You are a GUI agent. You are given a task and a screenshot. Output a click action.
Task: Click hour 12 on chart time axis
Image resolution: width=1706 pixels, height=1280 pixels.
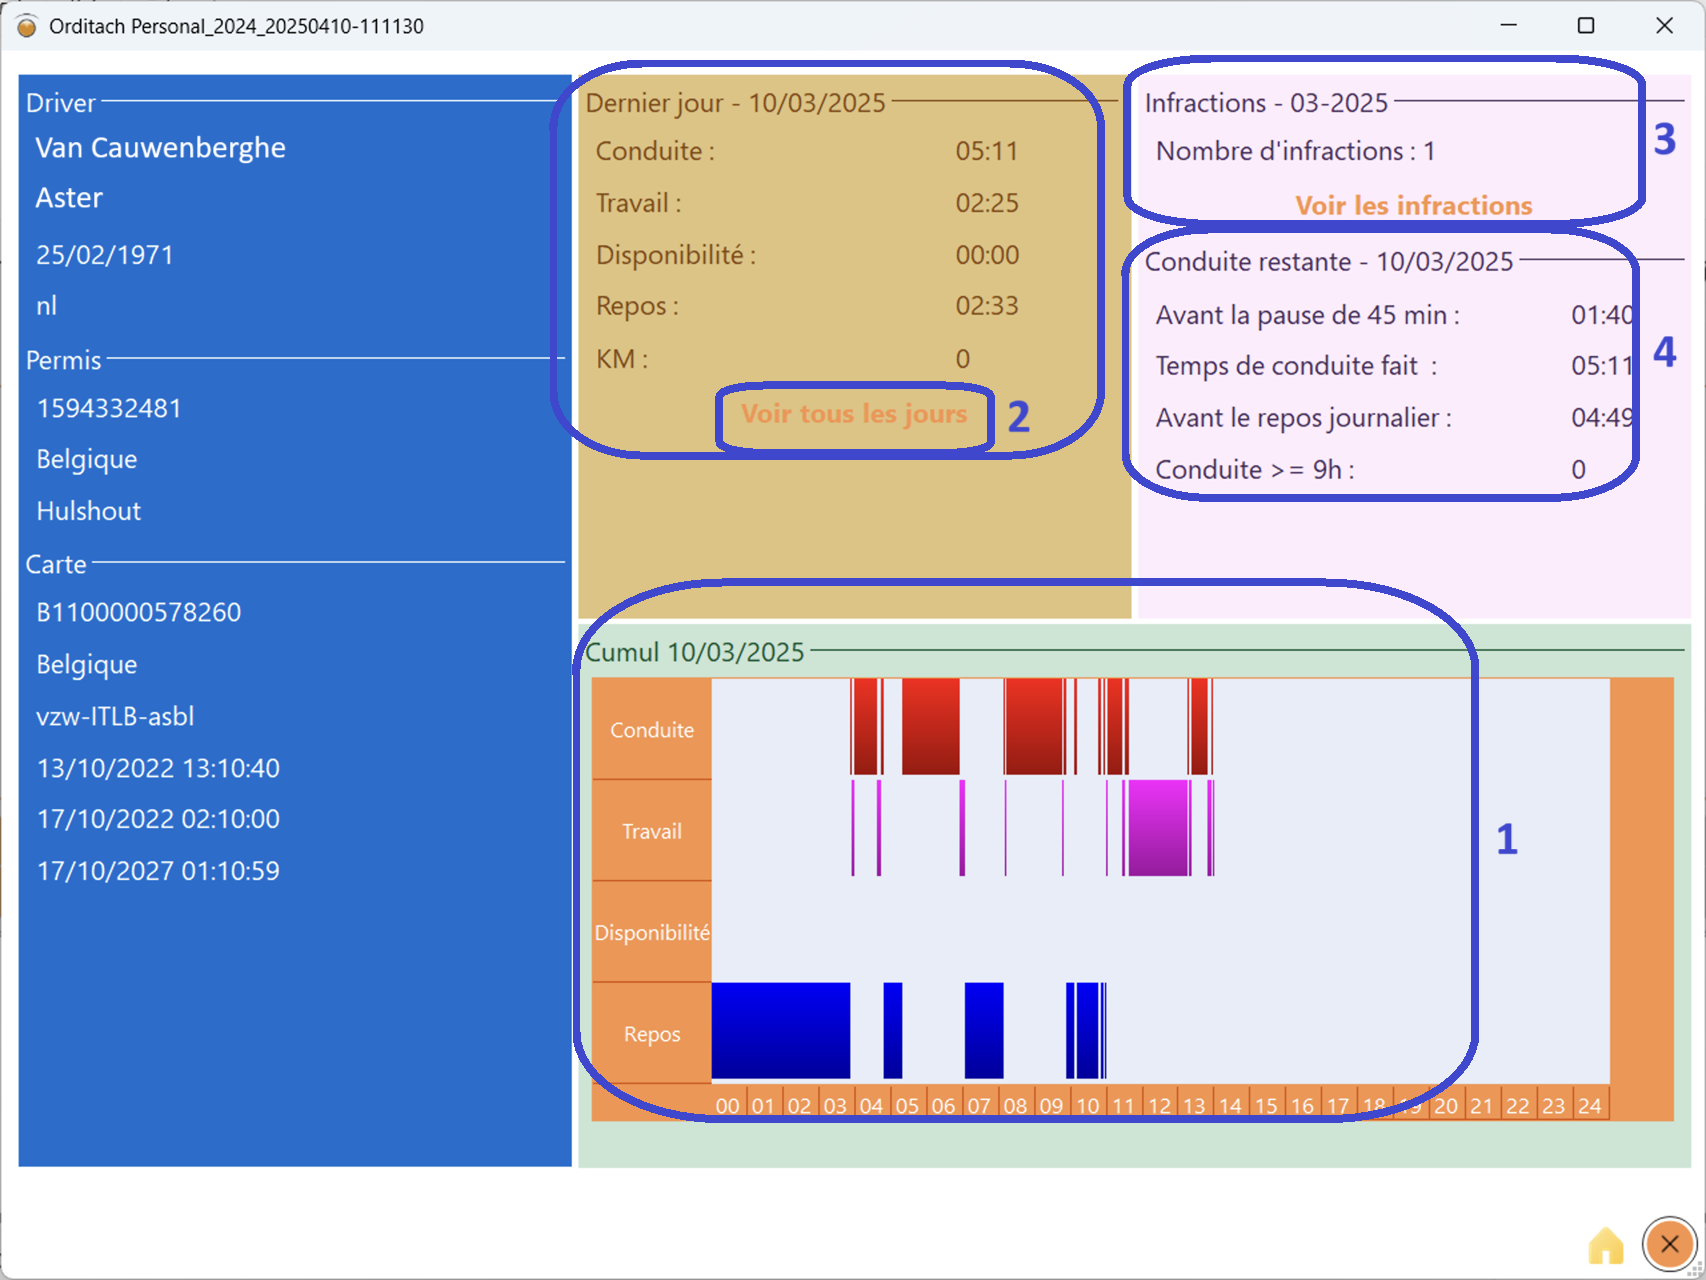[1160, 1106]
